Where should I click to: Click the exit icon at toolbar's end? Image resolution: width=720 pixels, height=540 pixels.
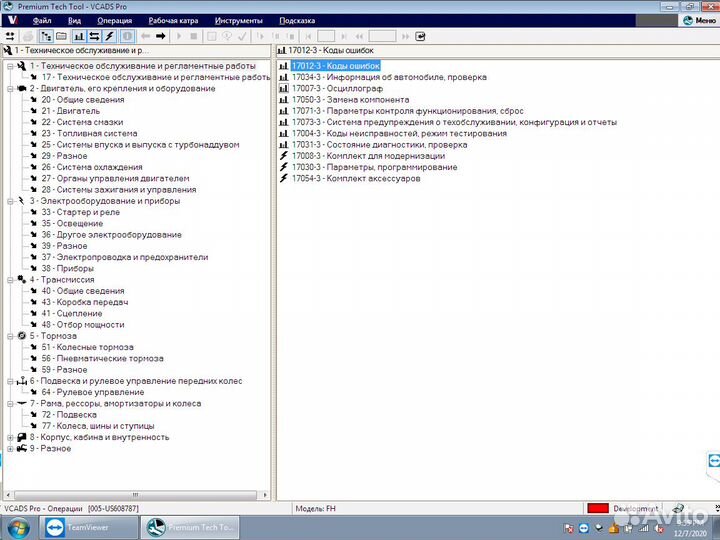point(420,36)
